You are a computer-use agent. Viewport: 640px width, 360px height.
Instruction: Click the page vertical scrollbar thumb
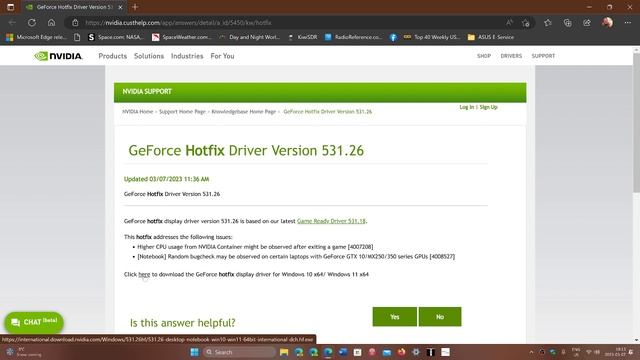[x=636, y=122]
